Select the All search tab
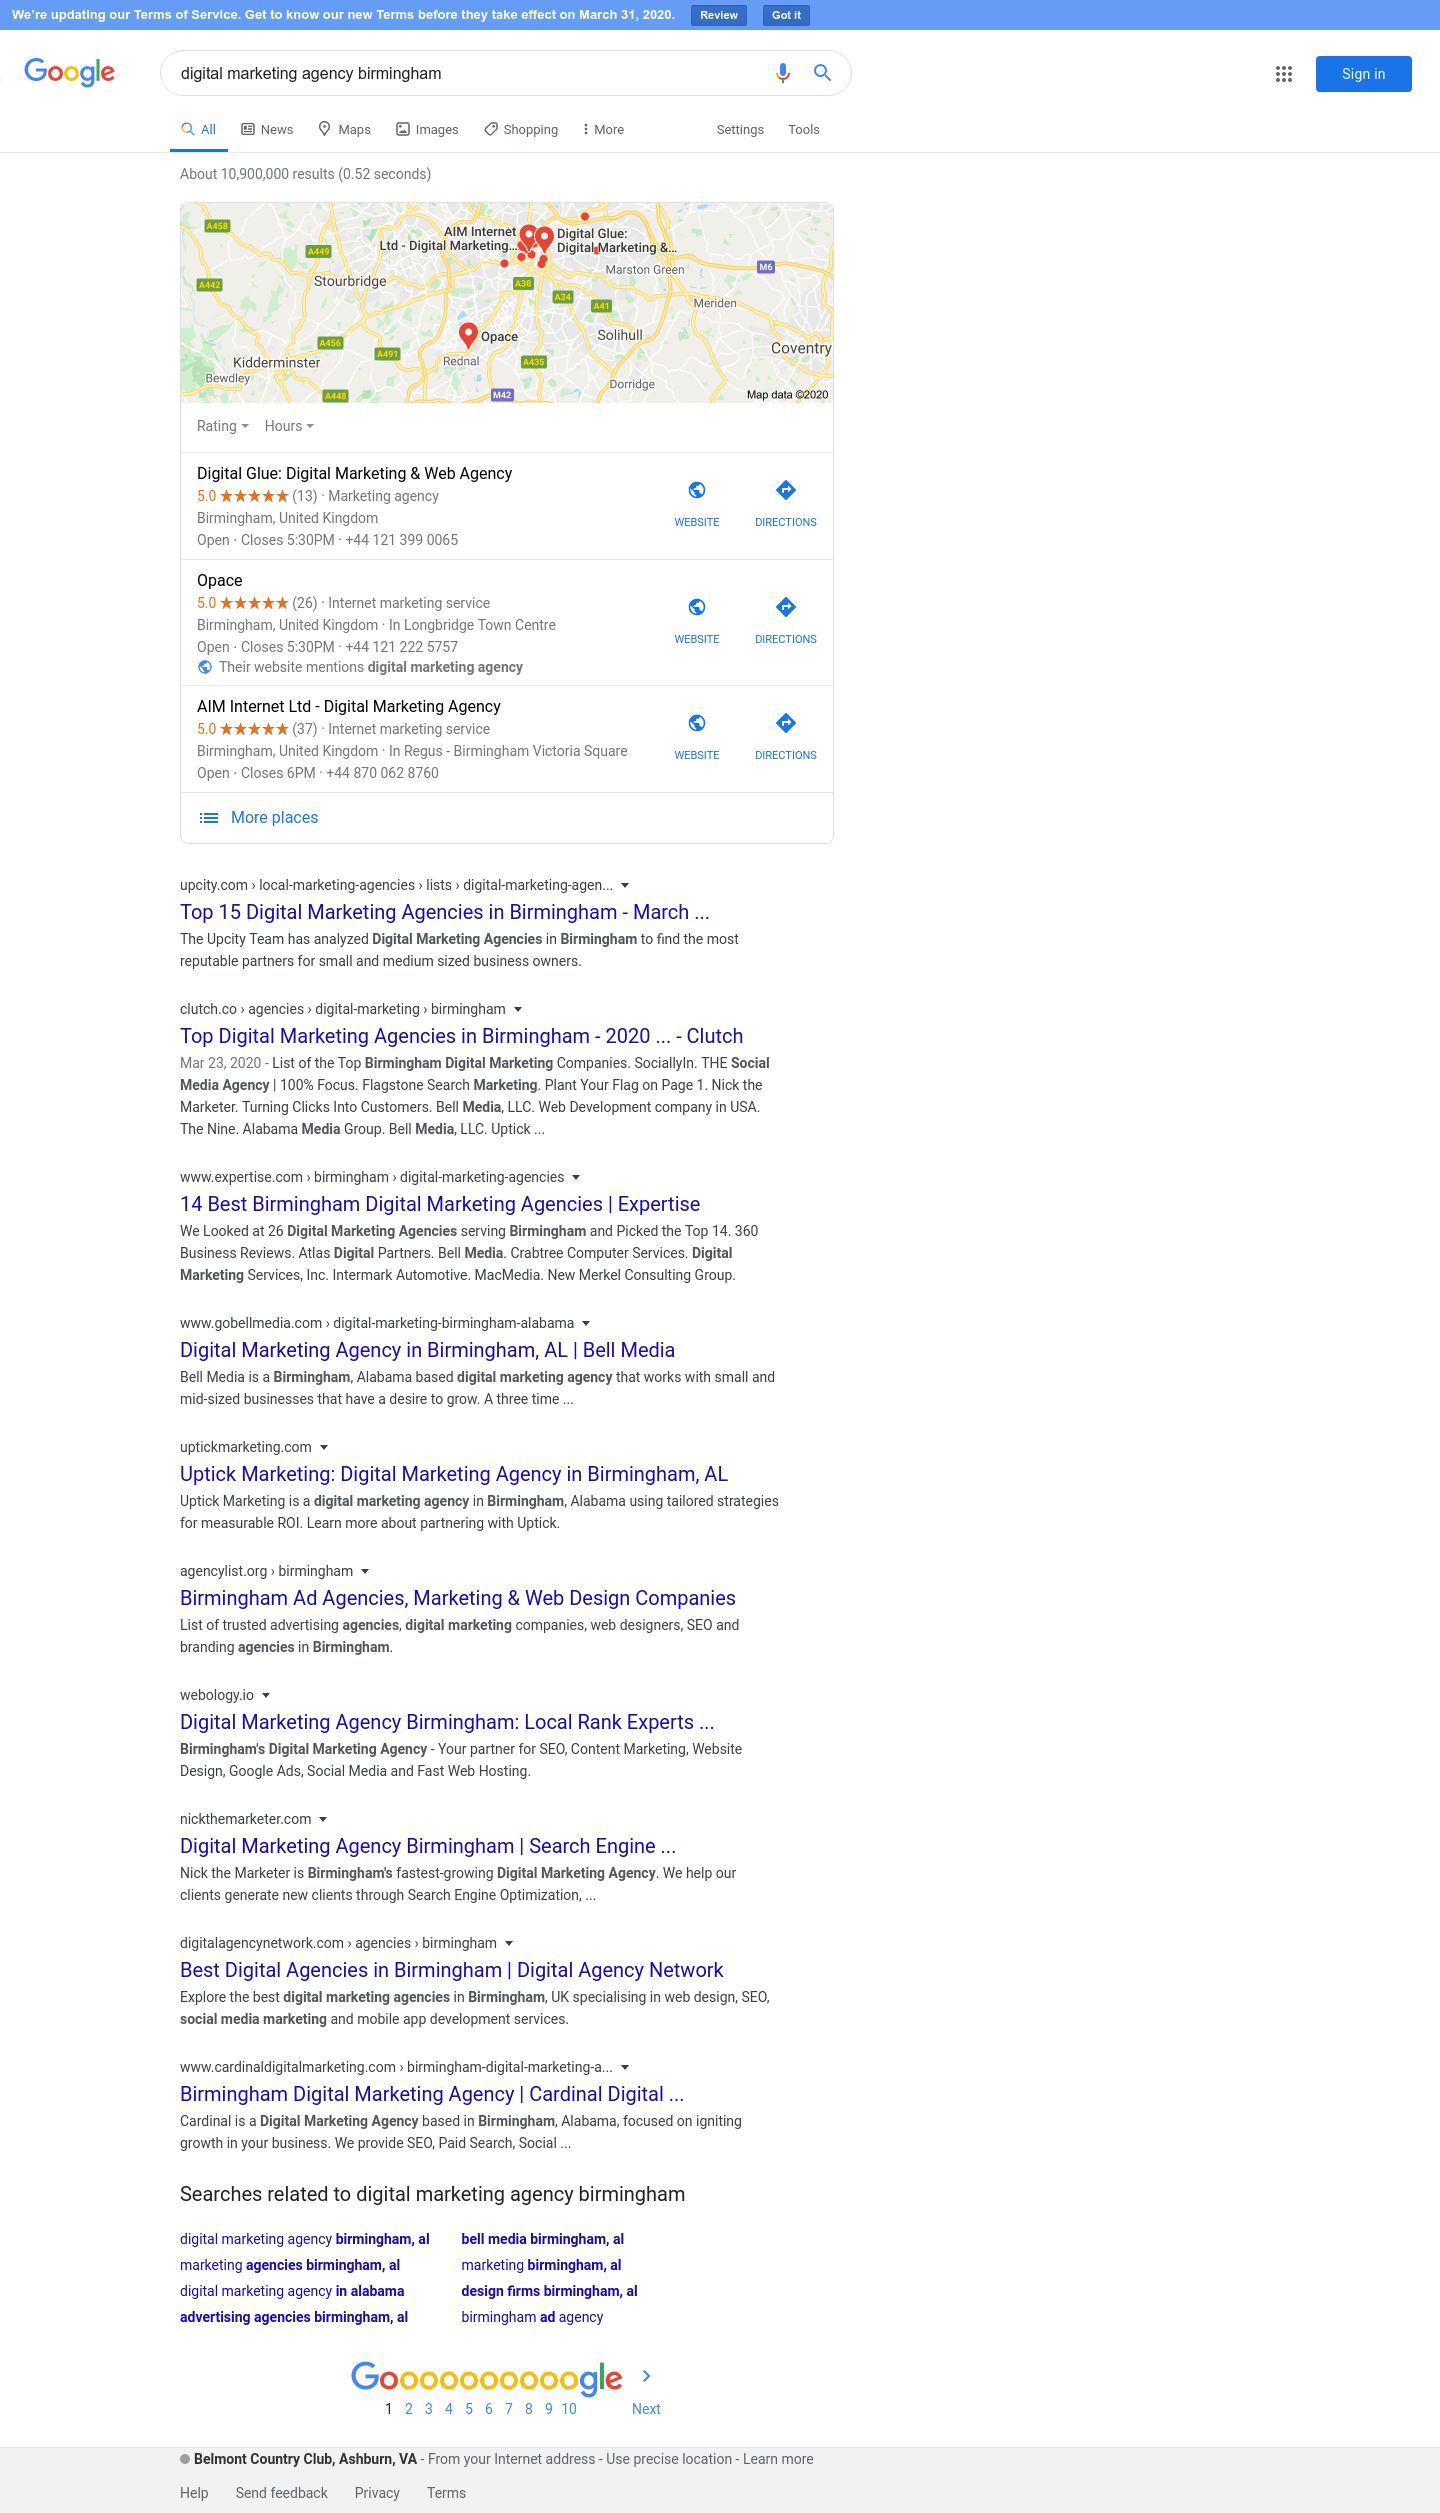 point(199,130)
